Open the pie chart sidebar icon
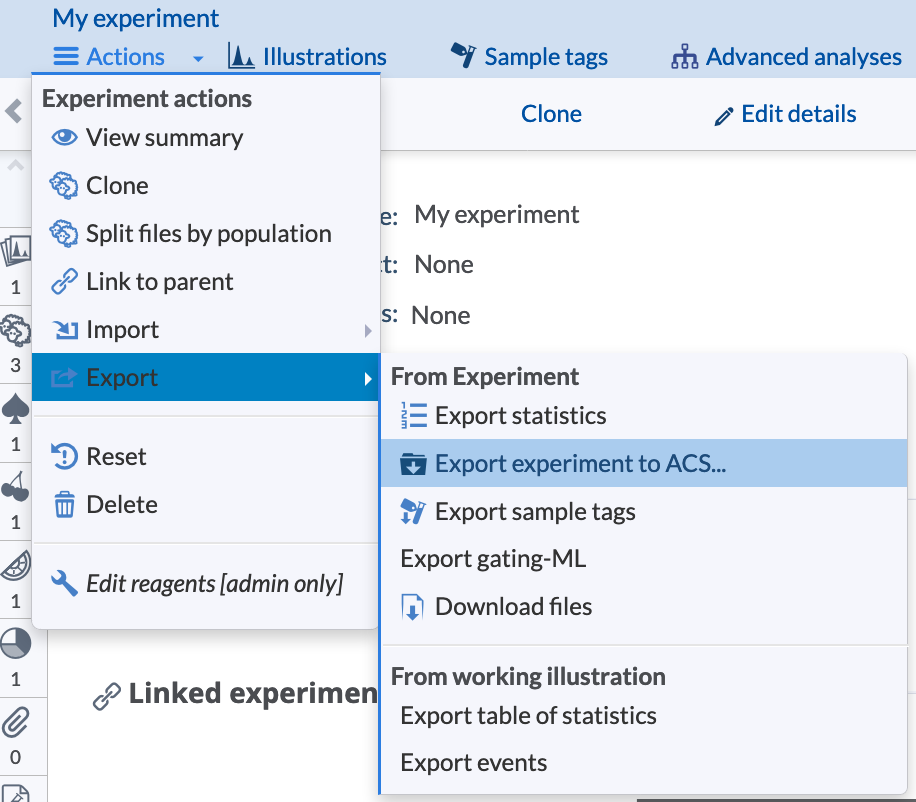 [16, 644]
